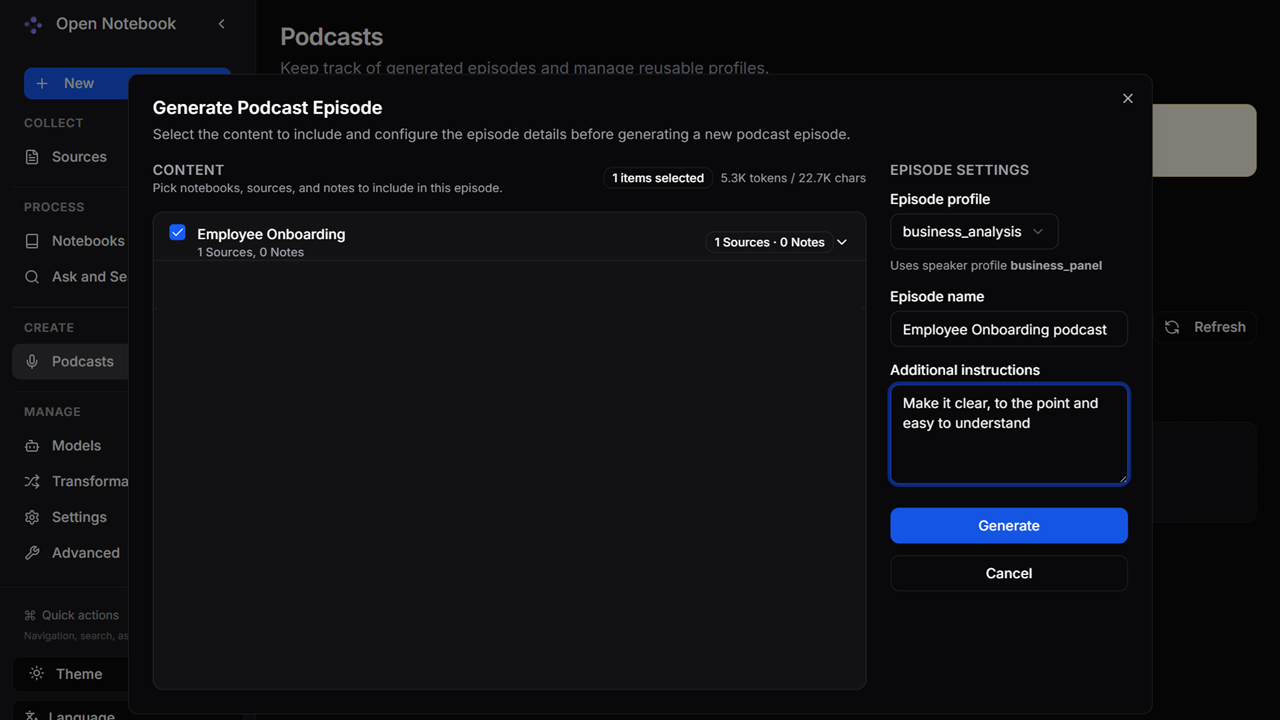Click the Podcasts page heading
The height and width of the screenshot is (720, 1280).
coord(331,37)
